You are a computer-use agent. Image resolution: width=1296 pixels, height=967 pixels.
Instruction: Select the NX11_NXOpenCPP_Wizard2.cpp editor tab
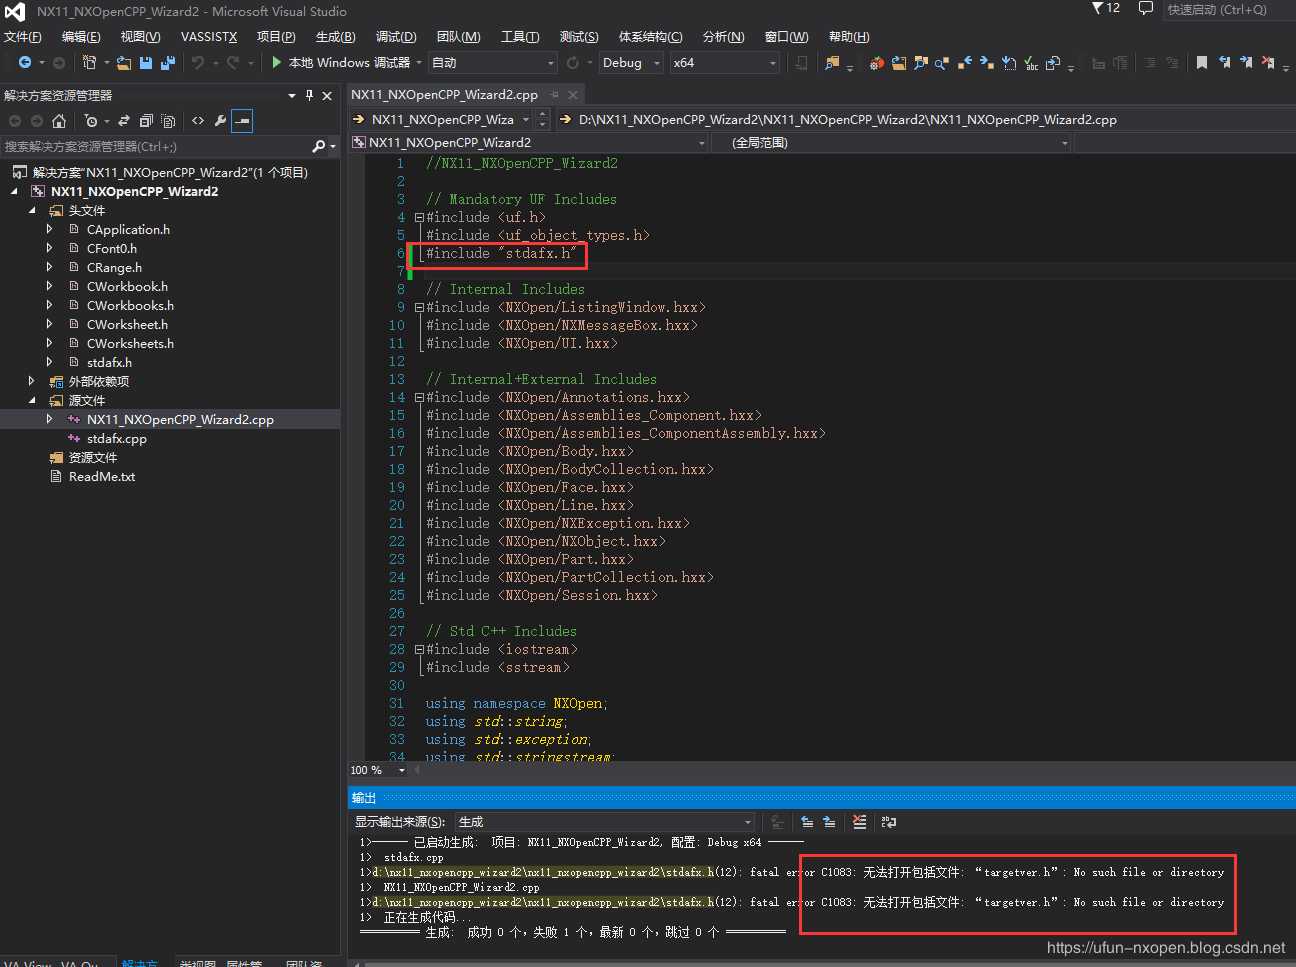tap(444, 94)
